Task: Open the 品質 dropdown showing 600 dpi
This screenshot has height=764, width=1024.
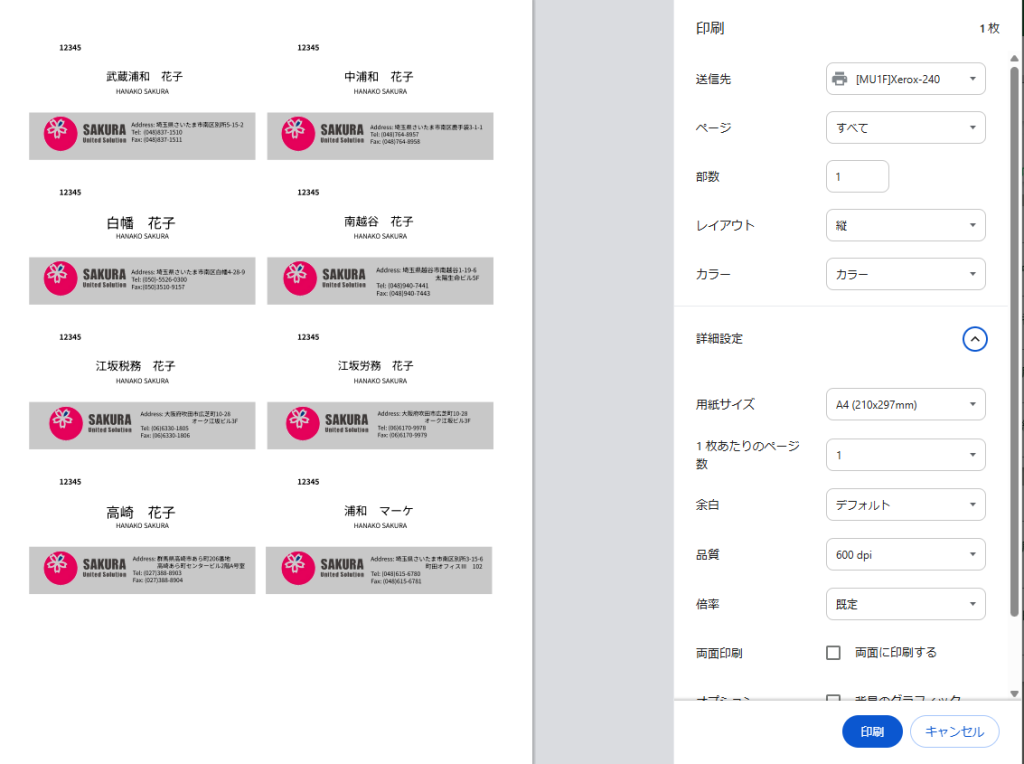Action: click(905, 555)
